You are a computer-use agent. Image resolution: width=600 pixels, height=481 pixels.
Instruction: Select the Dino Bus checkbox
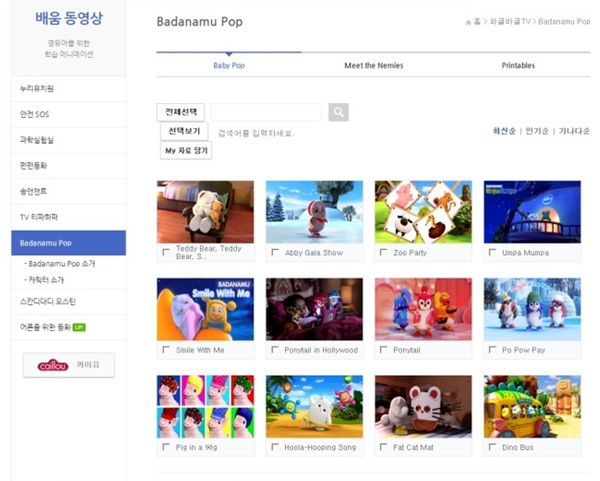[492, 447]
